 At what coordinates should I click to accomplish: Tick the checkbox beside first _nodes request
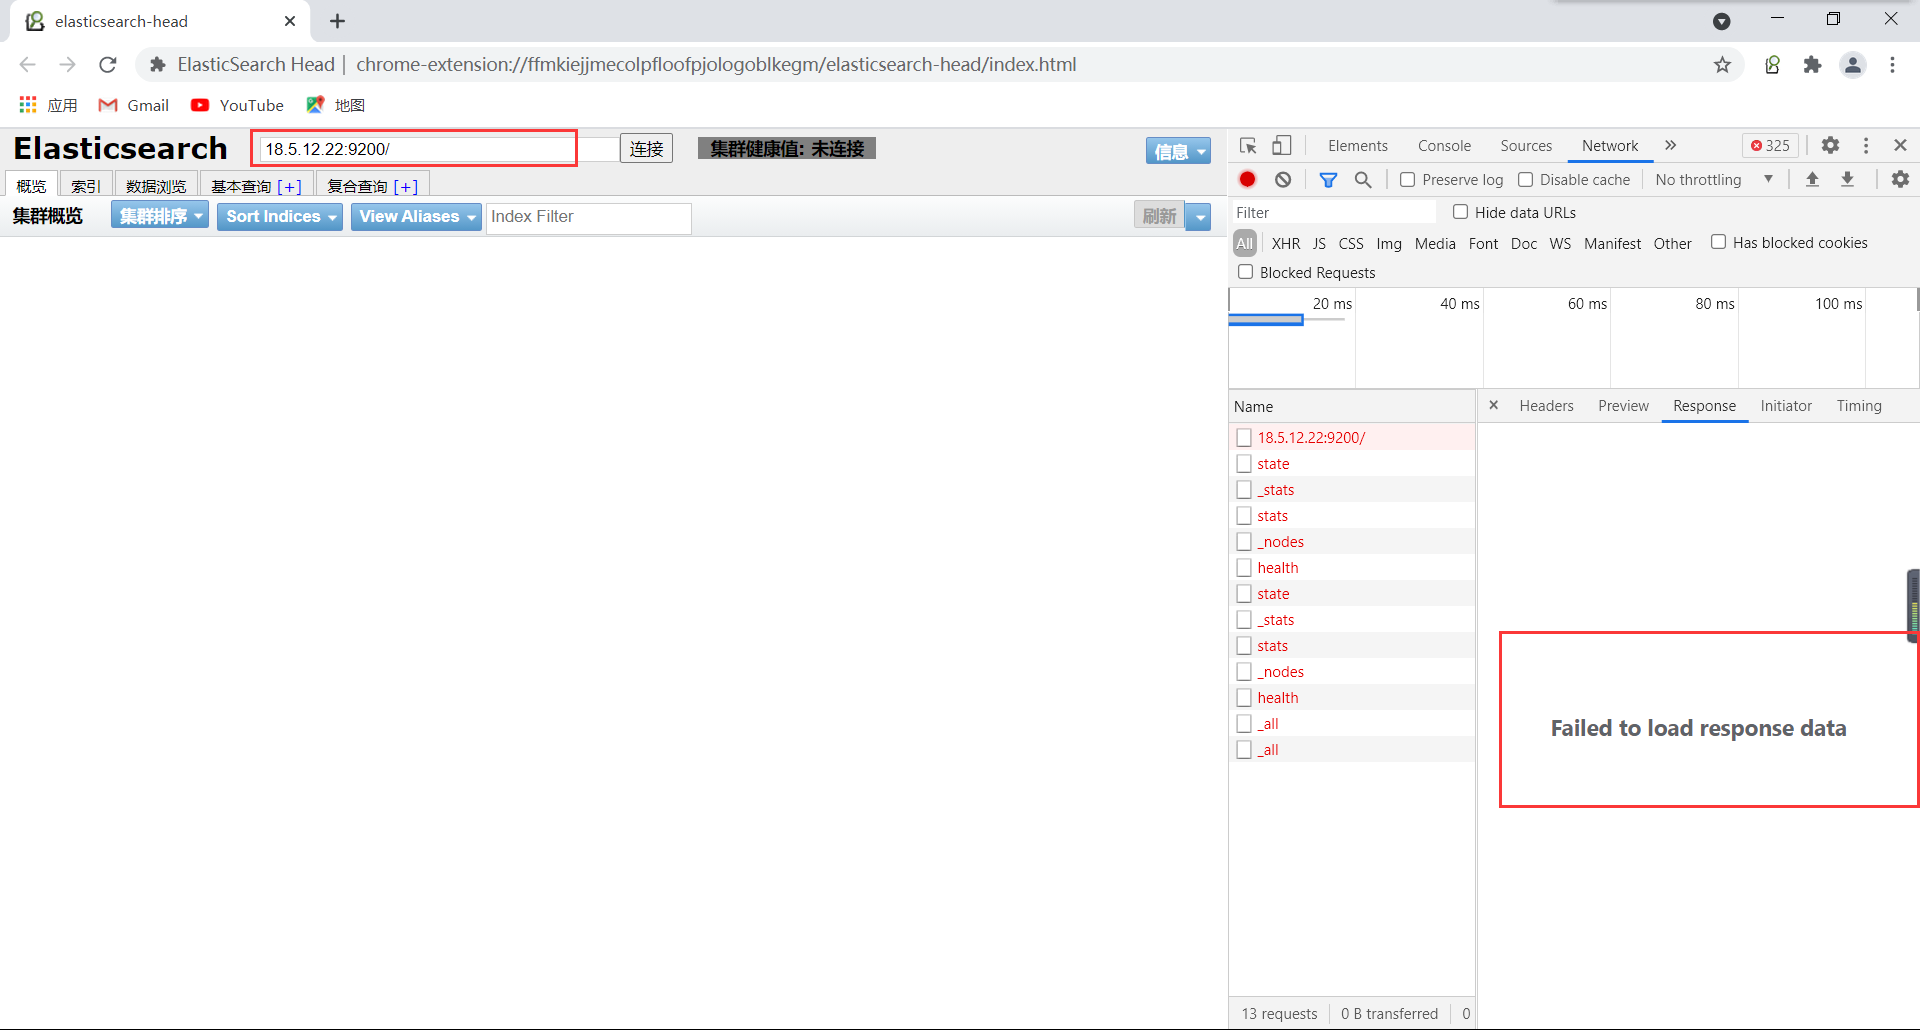click(1244, 541)
